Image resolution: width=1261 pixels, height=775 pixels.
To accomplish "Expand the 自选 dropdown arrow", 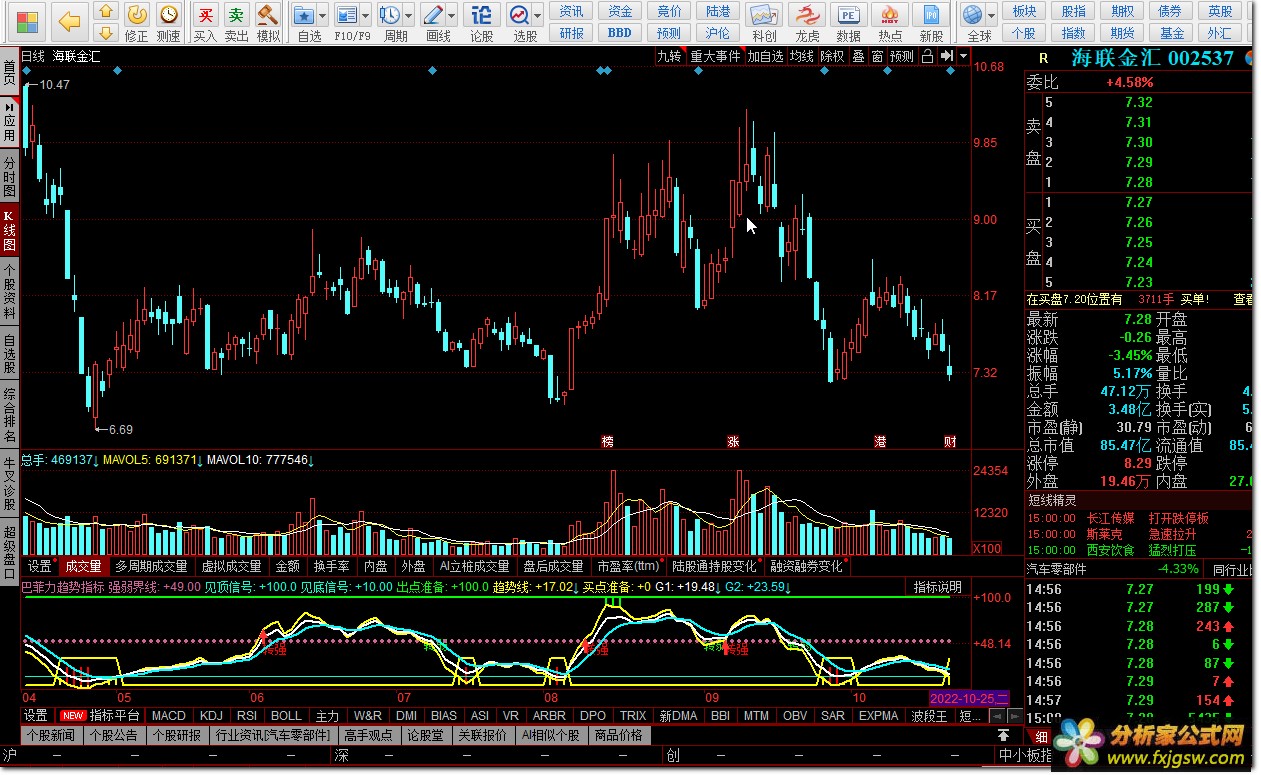I will pyautogui.click(x=323, y=16).
